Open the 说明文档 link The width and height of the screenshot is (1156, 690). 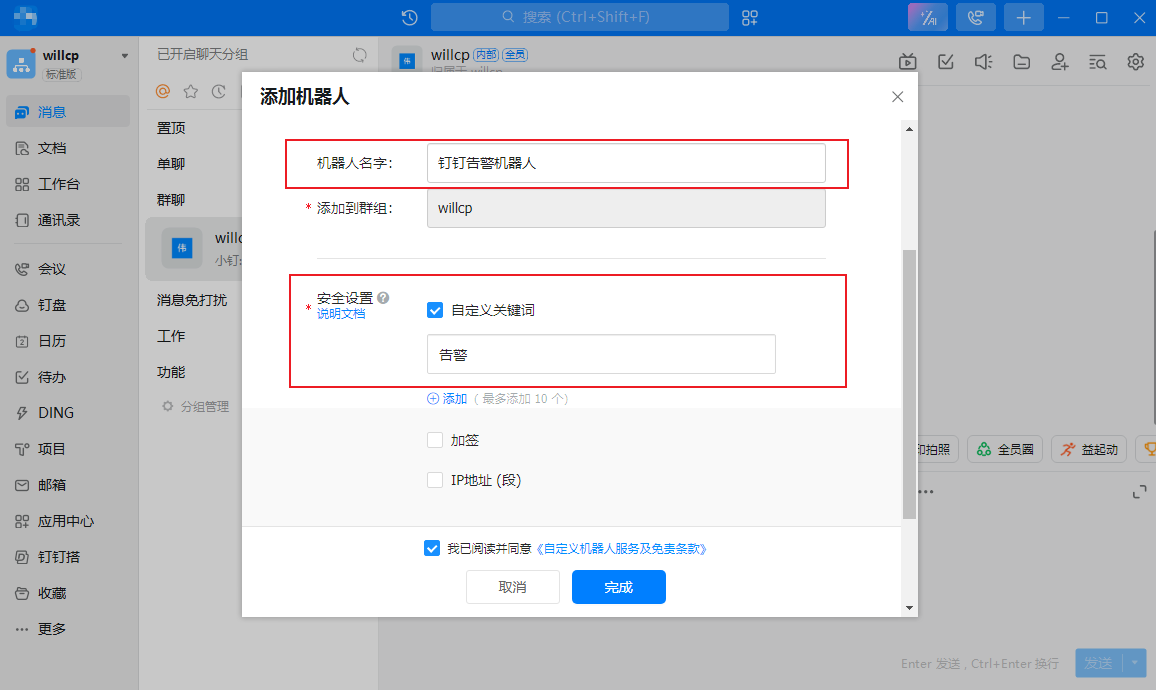tap(341, 313)
